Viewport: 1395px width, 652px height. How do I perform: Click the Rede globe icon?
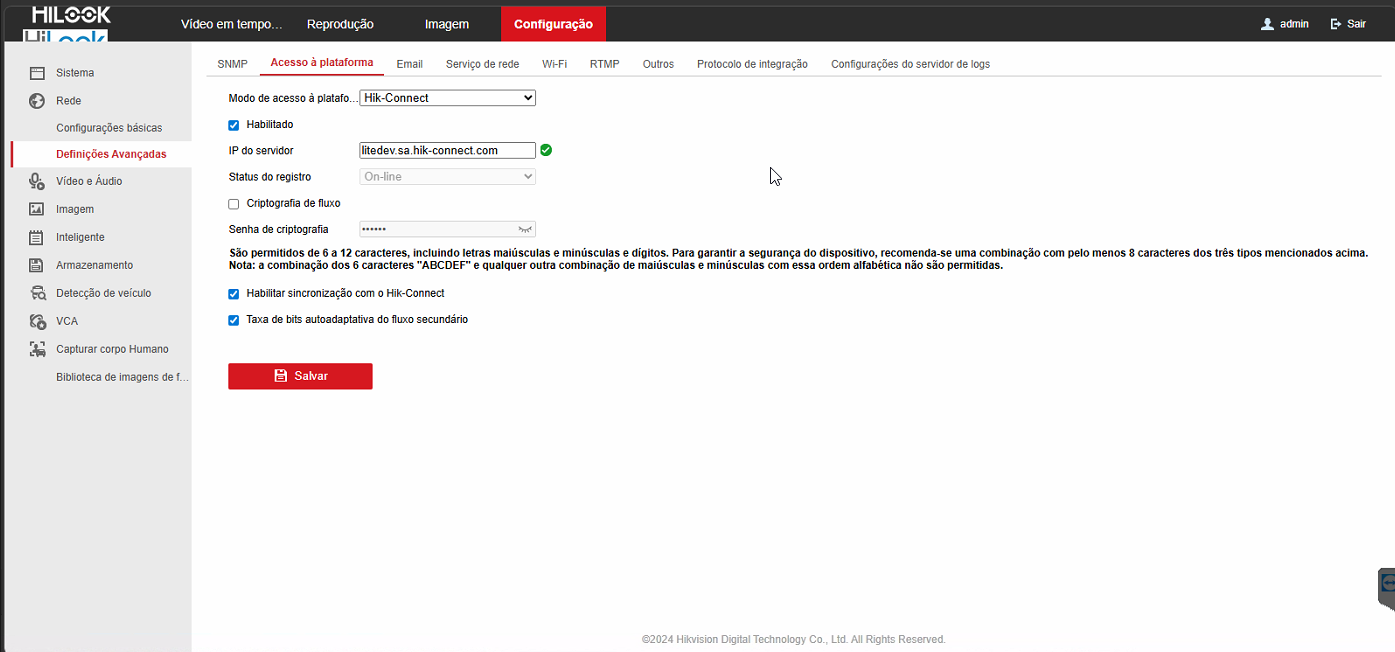pyautogui.click(x=37, y=101)
